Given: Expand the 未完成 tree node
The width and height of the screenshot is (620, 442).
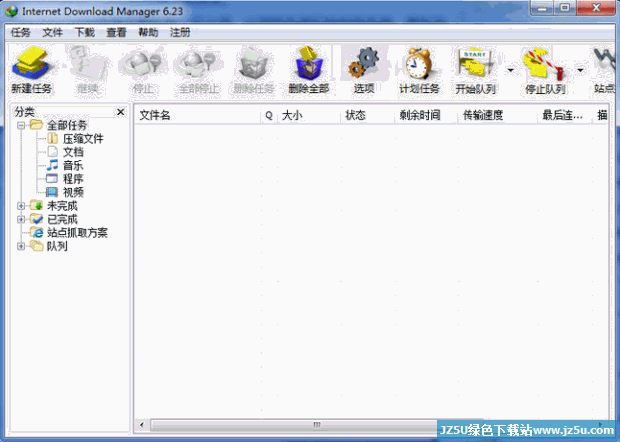Looking at the screenshot, I should pyautogui.click(x=21, y=206).
